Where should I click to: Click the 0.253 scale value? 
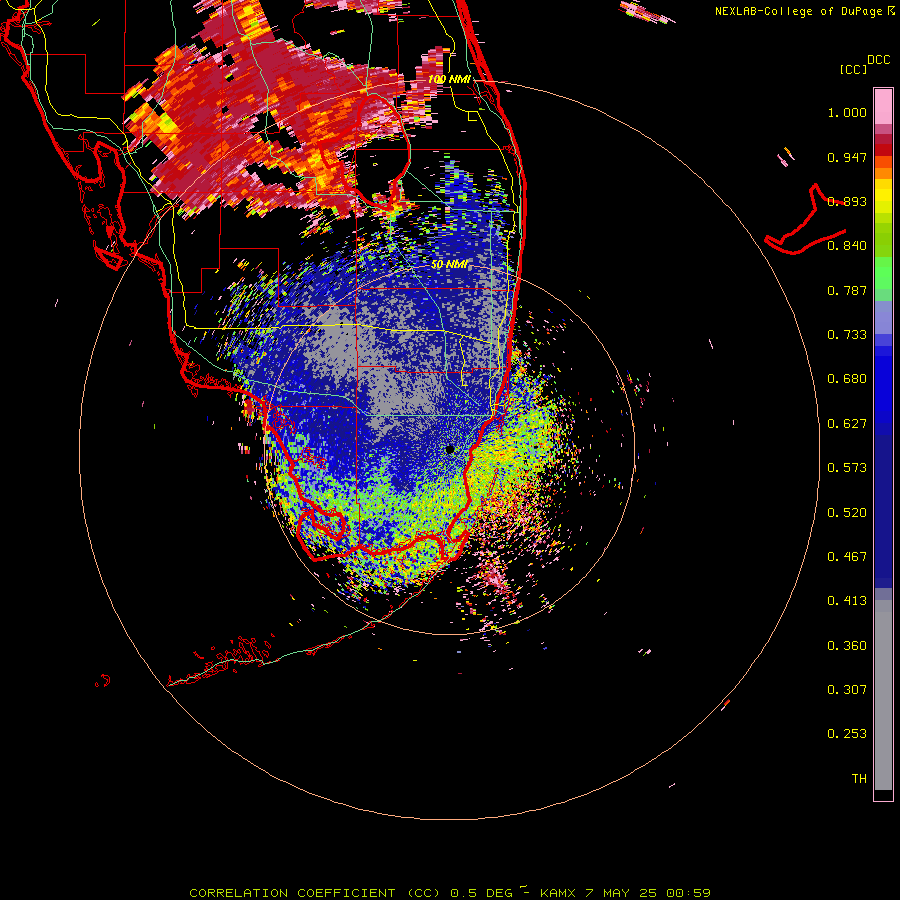point(847,734)
